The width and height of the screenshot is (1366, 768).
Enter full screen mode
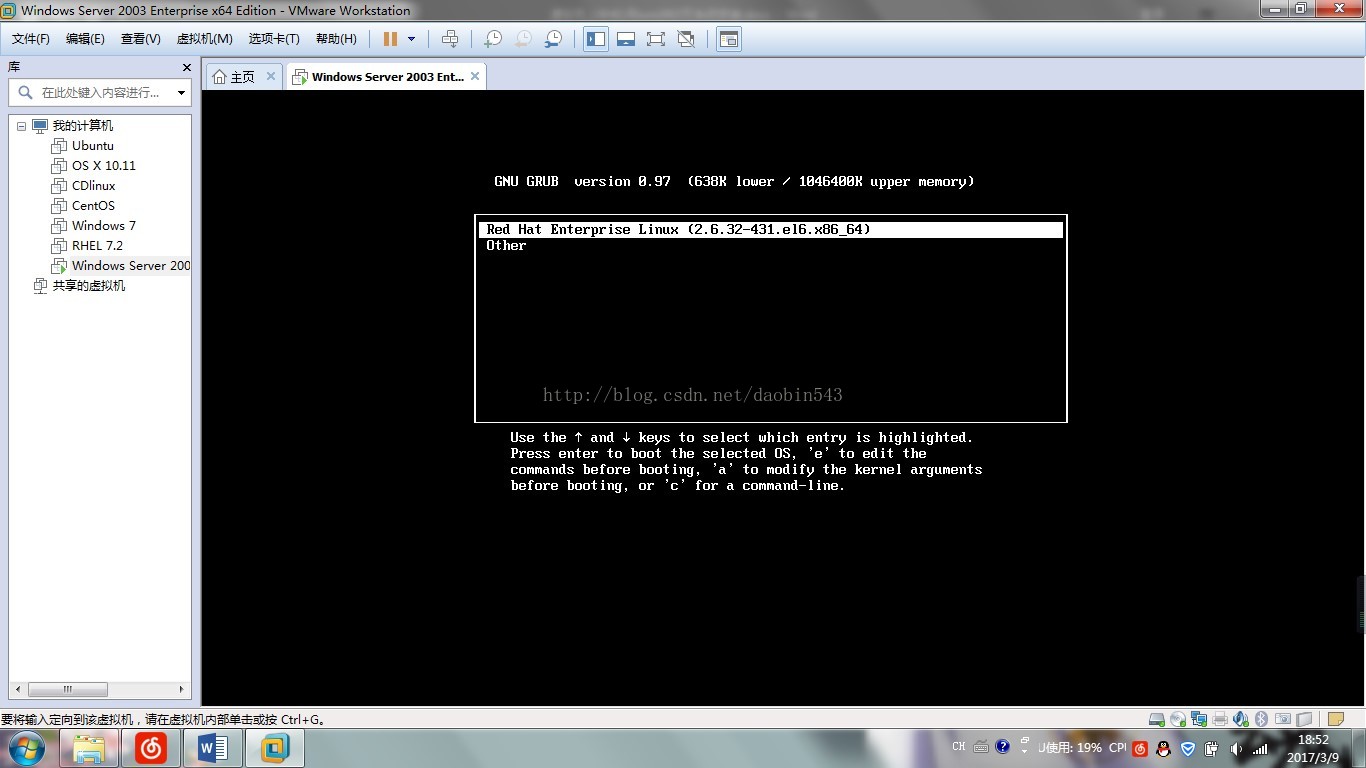pyautogui.click(x=656, y=39)
